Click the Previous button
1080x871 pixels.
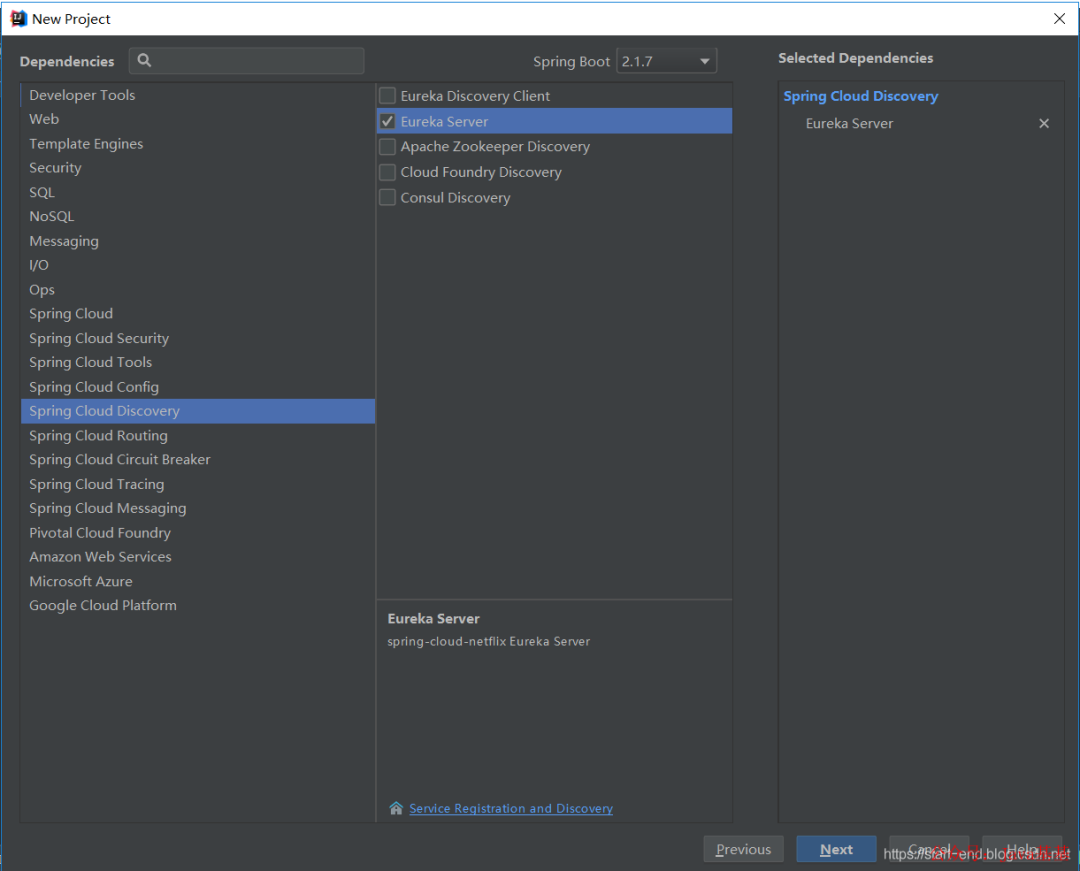click(743, 849)
